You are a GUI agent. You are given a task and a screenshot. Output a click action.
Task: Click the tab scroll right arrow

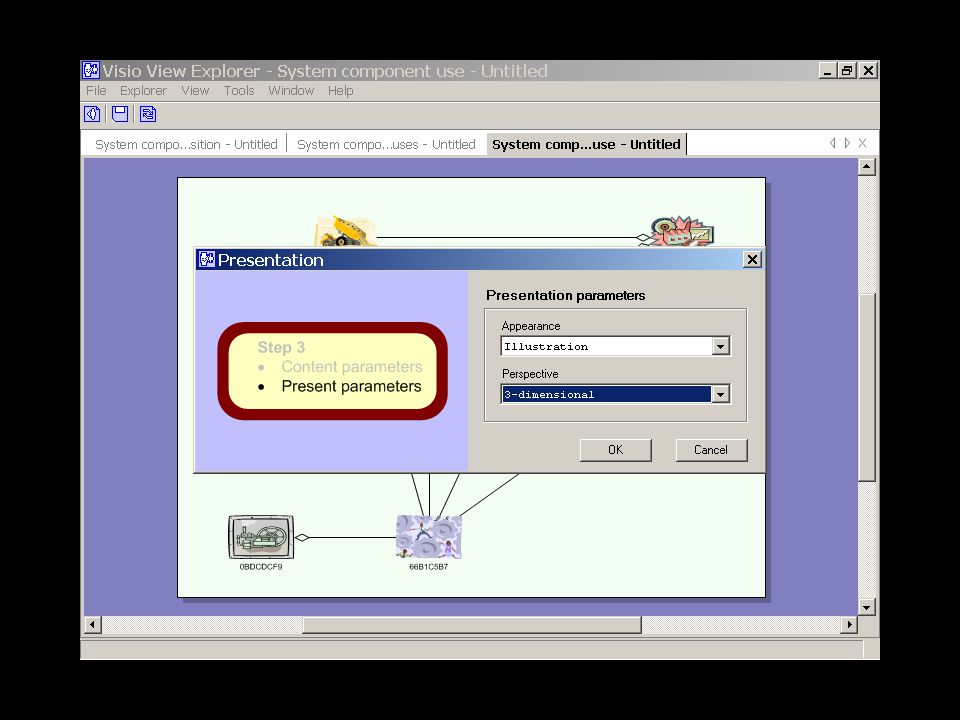pyautogui.click(x=847, y=143)
